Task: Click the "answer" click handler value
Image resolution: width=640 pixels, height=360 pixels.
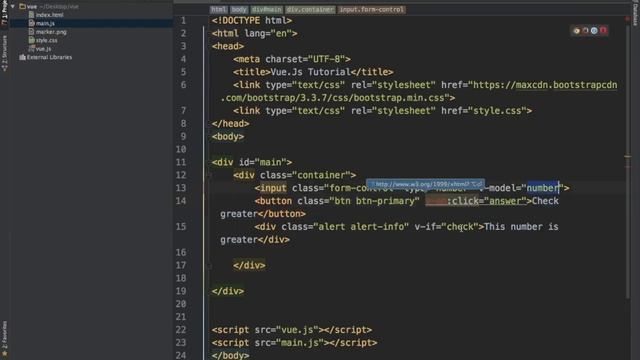Action: pos(504,201)
